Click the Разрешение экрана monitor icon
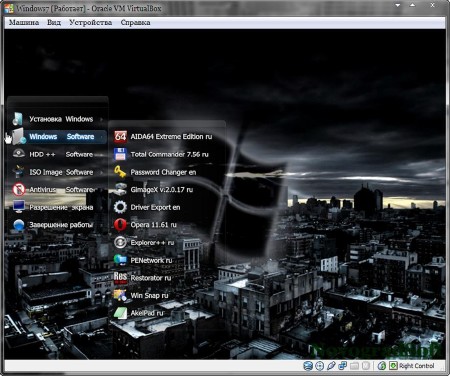The height and width of the screenshot is (376, 450). pyautogui.click(x=19, y=207)
